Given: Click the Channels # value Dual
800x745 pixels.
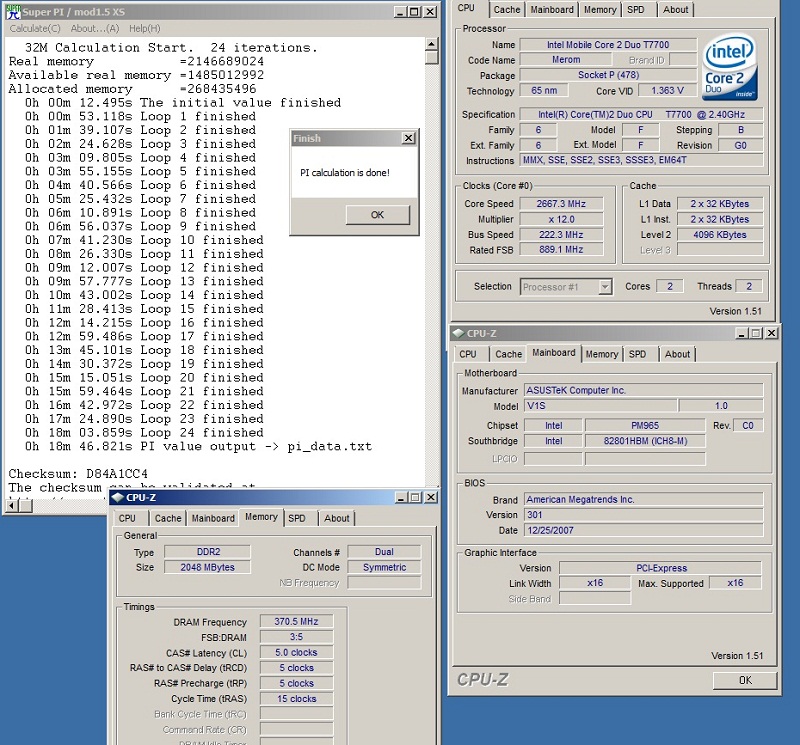Looking at the screenshot, I should (384, 552).
